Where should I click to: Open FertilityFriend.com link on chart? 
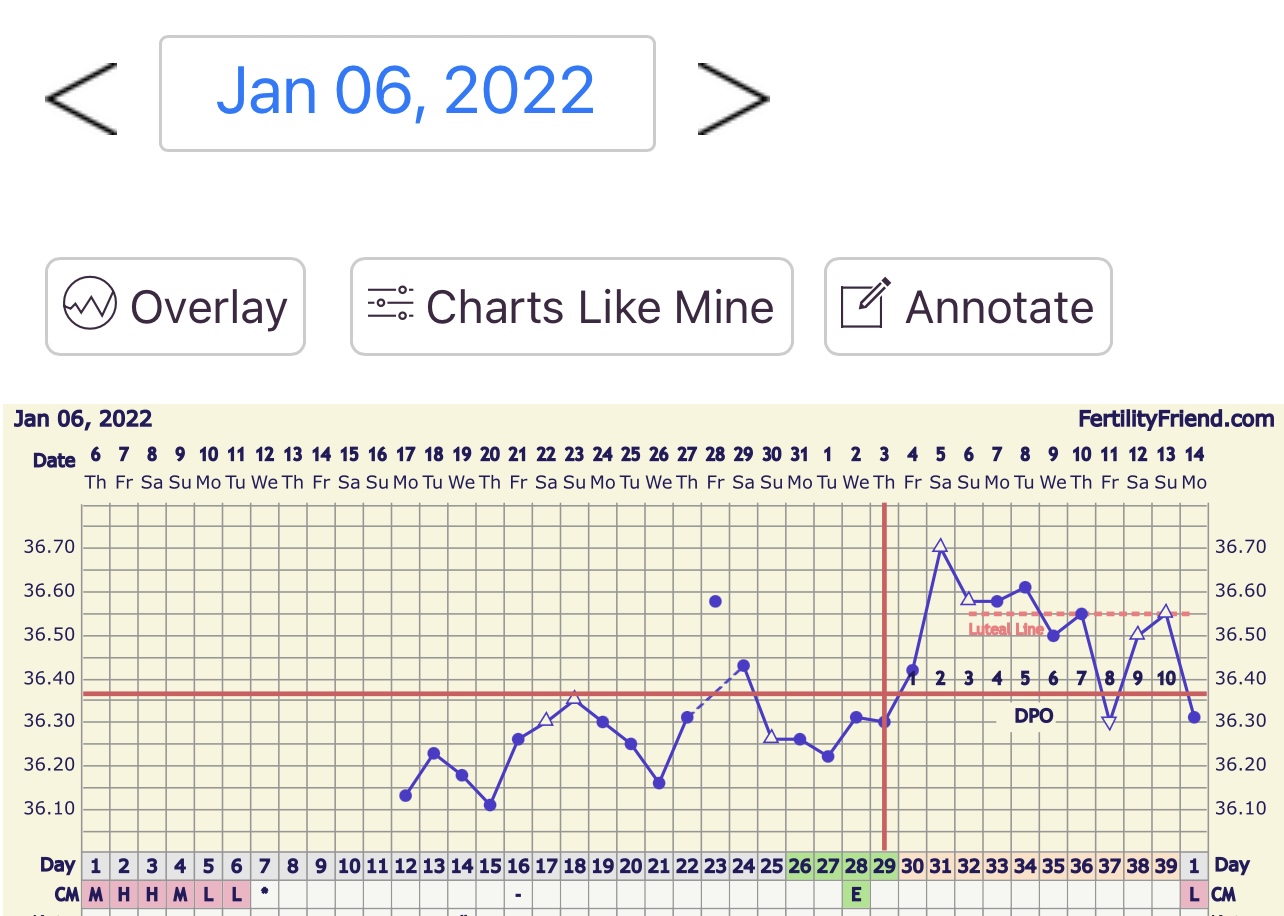pos(1175,419)
